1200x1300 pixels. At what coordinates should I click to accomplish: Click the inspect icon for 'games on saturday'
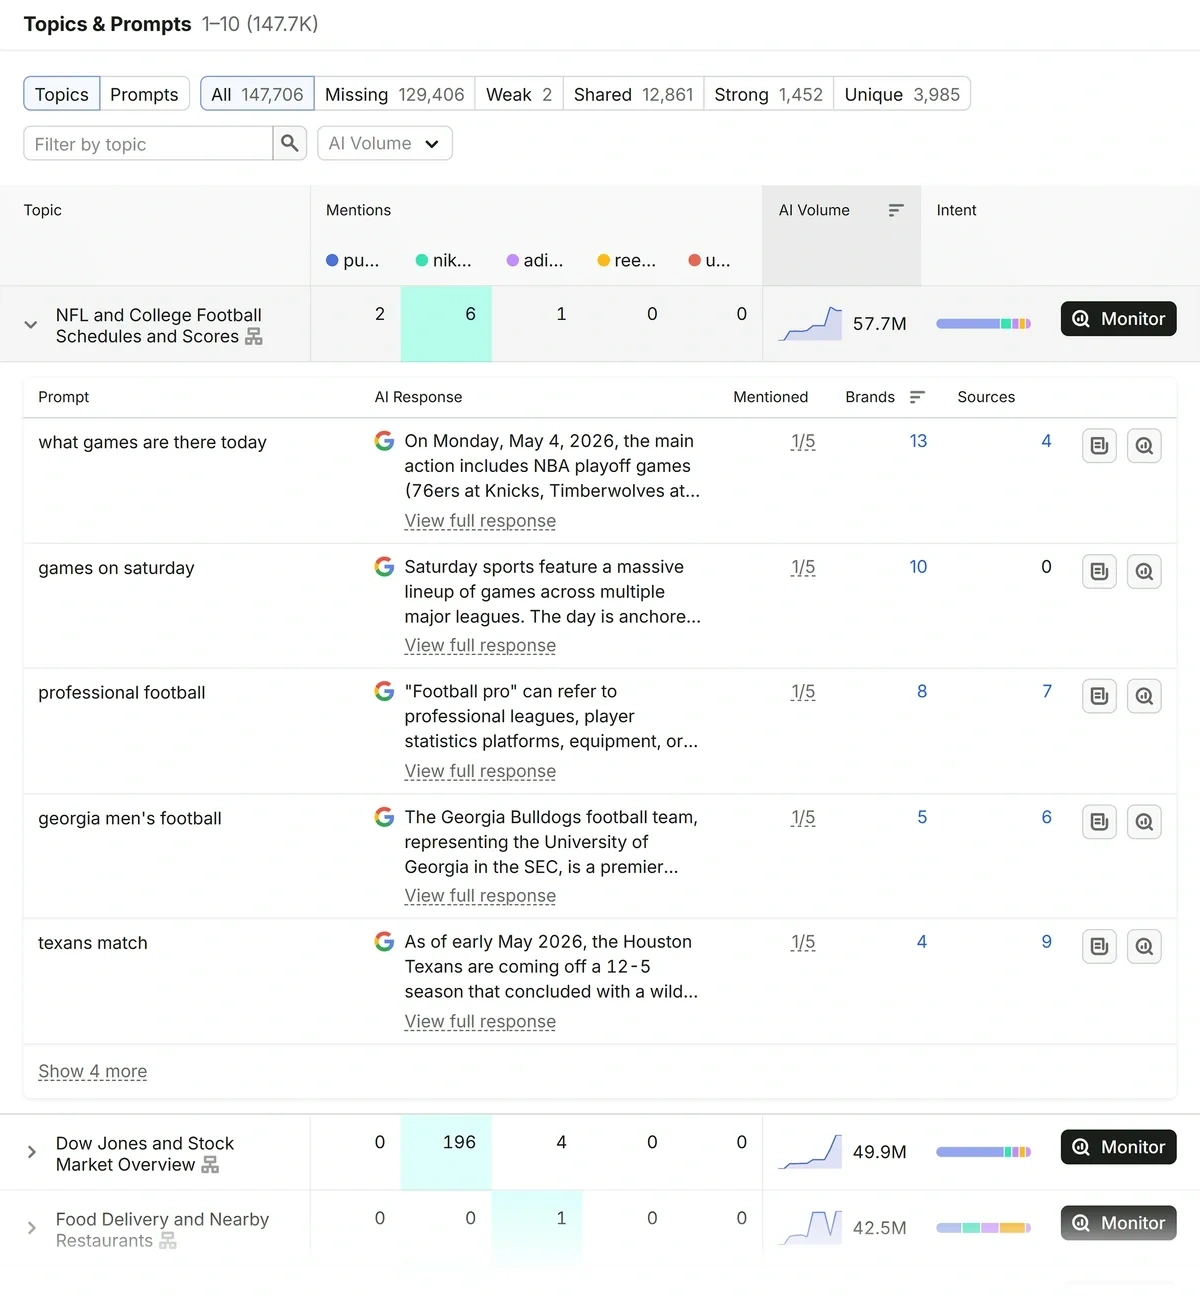[x=1144, y=572]
